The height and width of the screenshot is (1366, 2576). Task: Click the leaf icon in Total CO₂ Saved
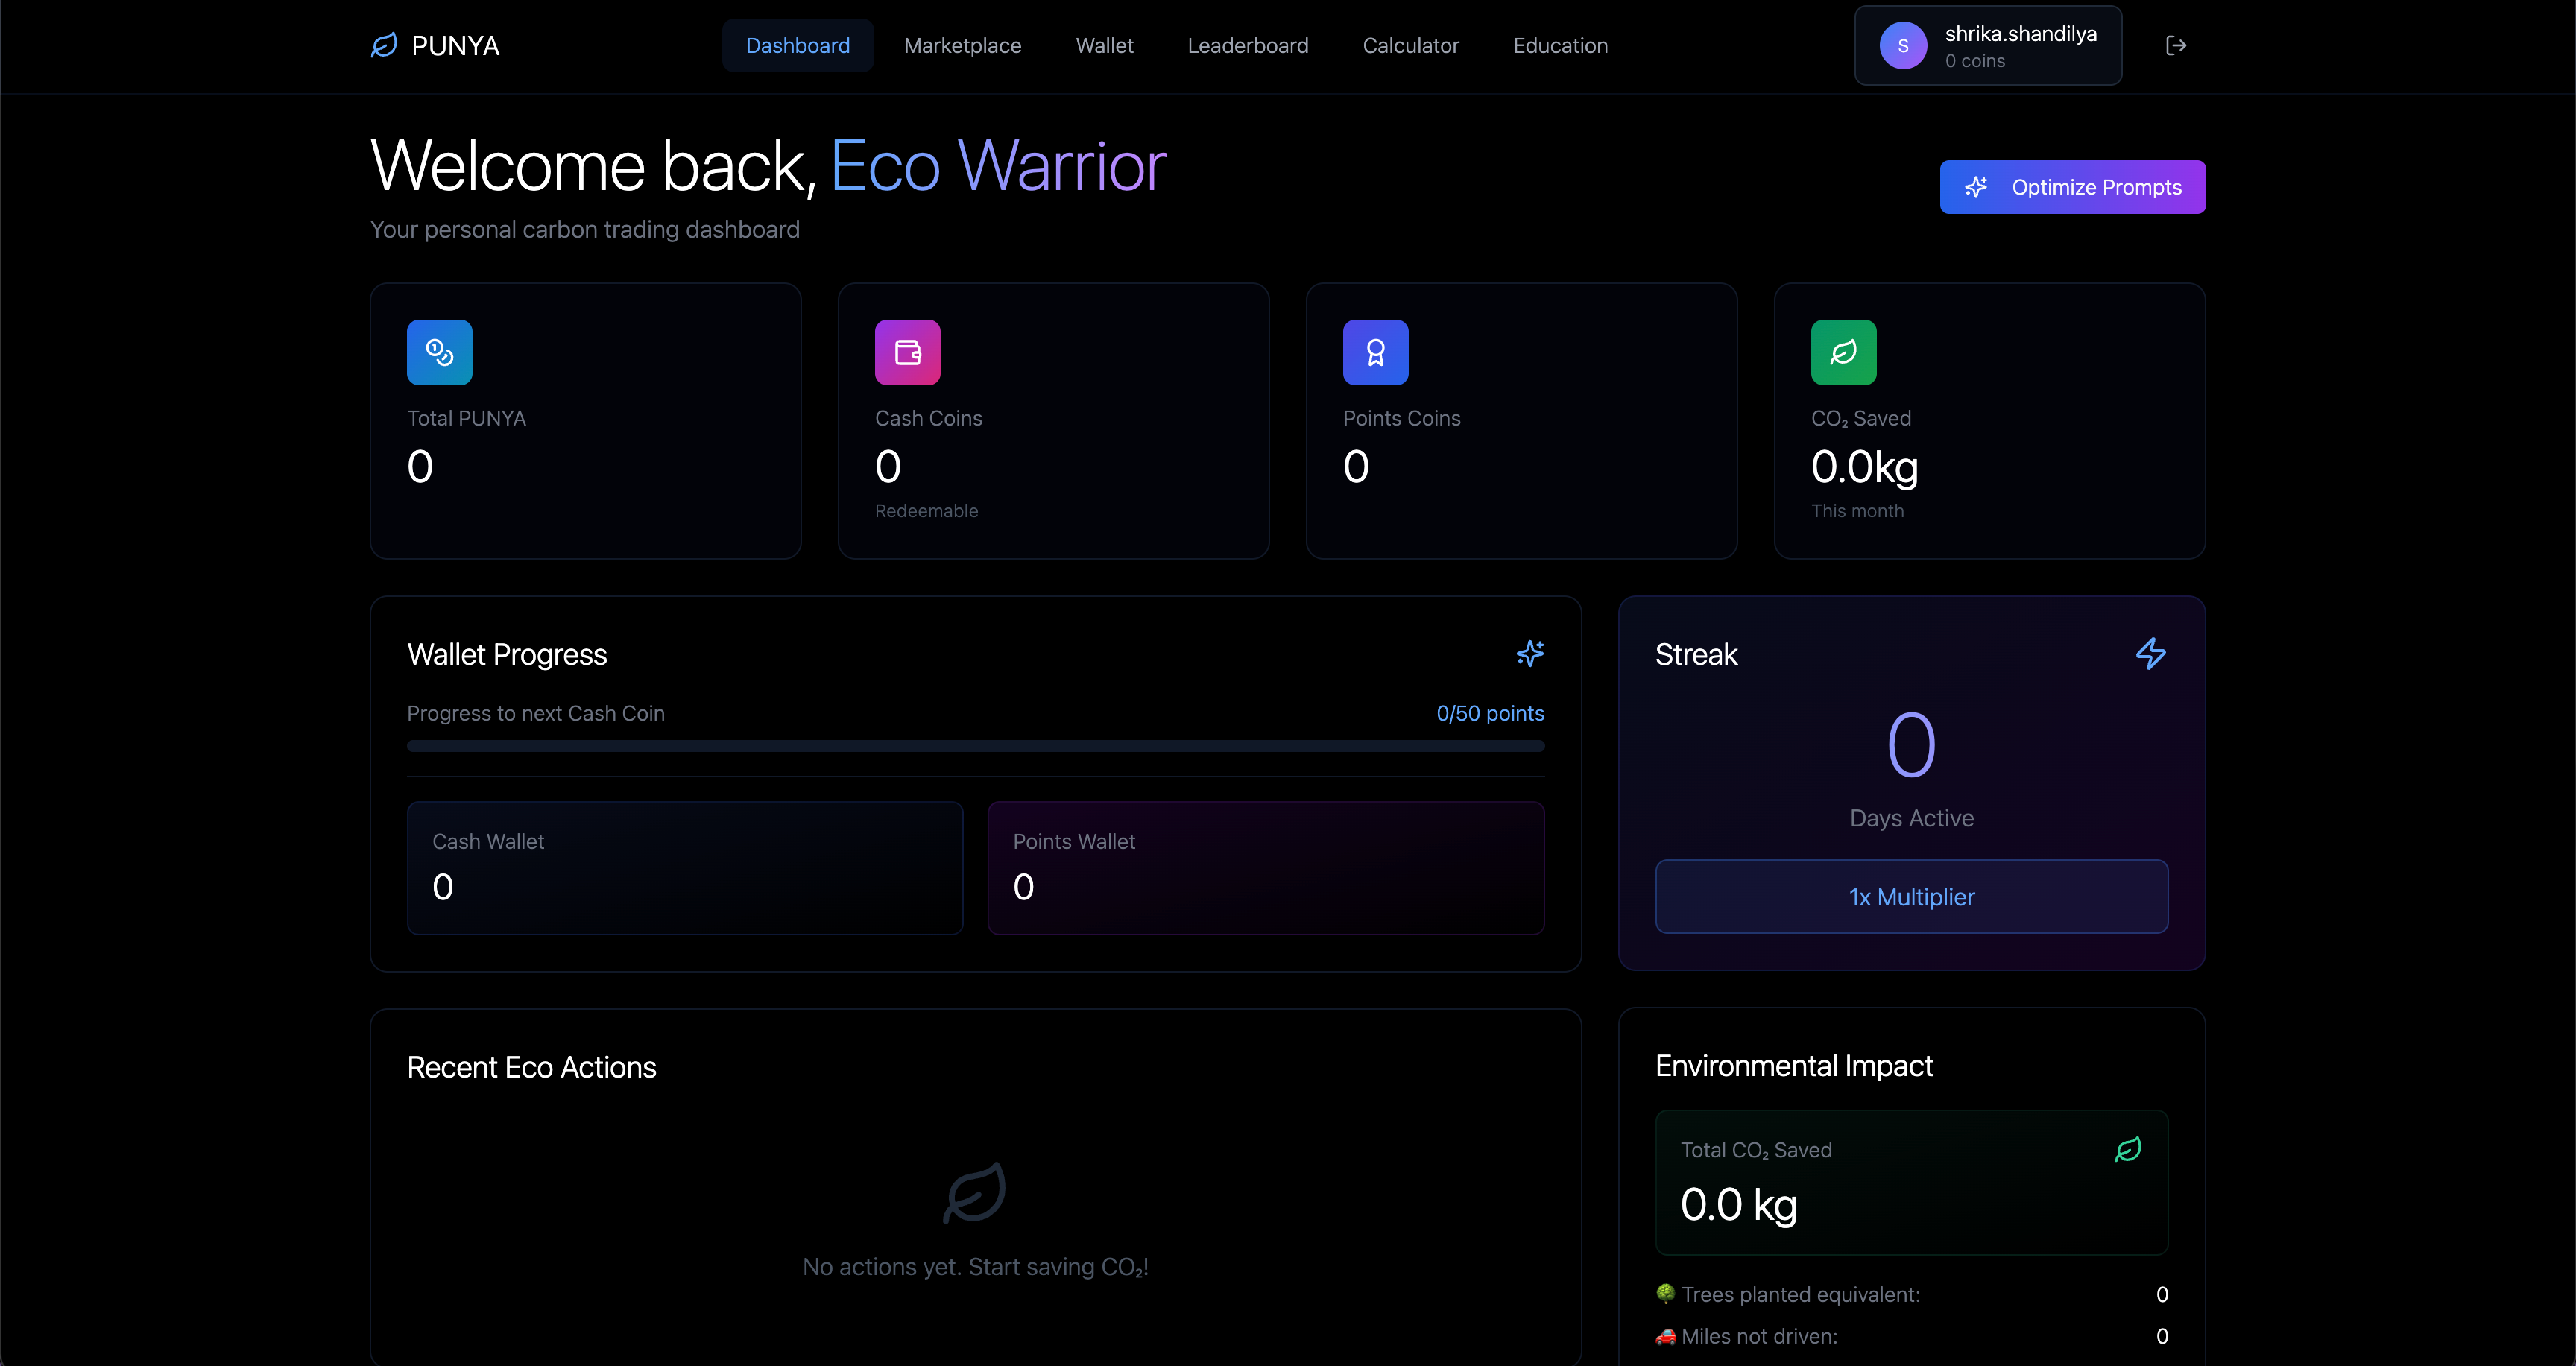[x=2127, y=1149]
